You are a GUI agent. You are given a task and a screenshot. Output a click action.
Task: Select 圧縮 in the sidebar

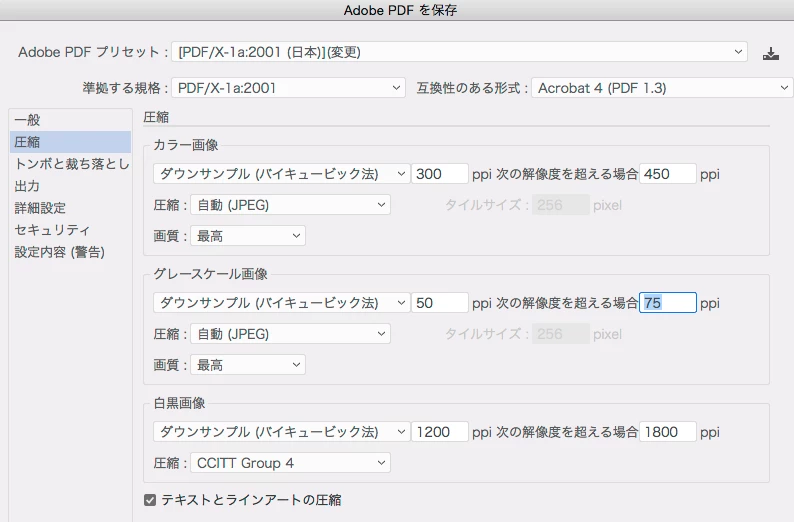pos(70,142)
